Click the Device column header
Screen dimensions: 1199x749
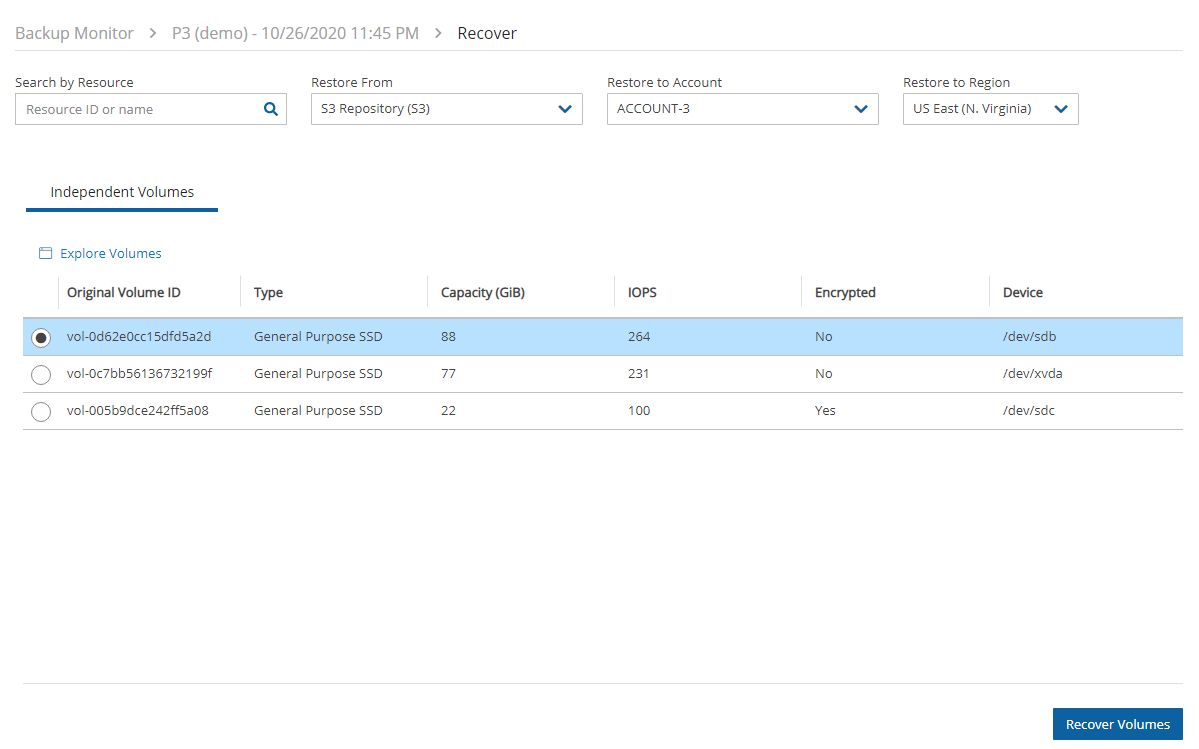(1023, 293)
